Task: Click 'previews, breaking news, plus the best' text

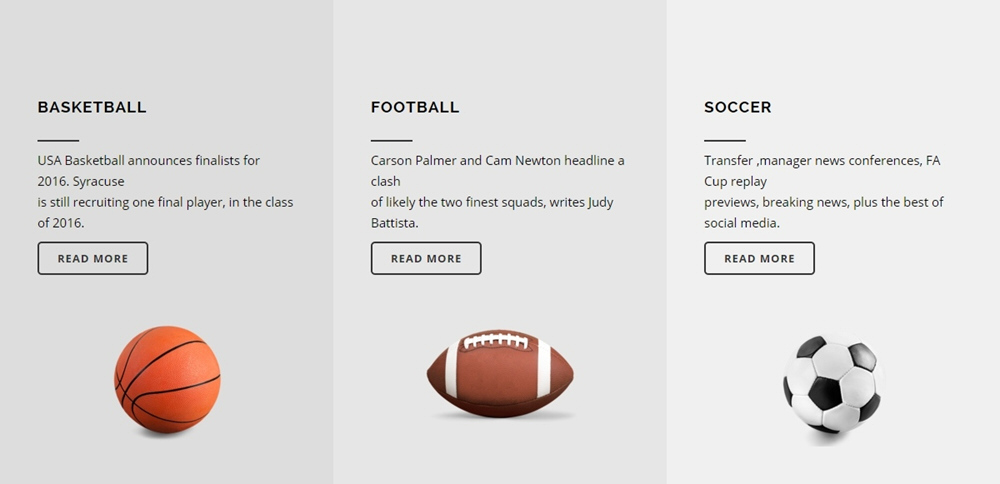Action: pos(816,203)
